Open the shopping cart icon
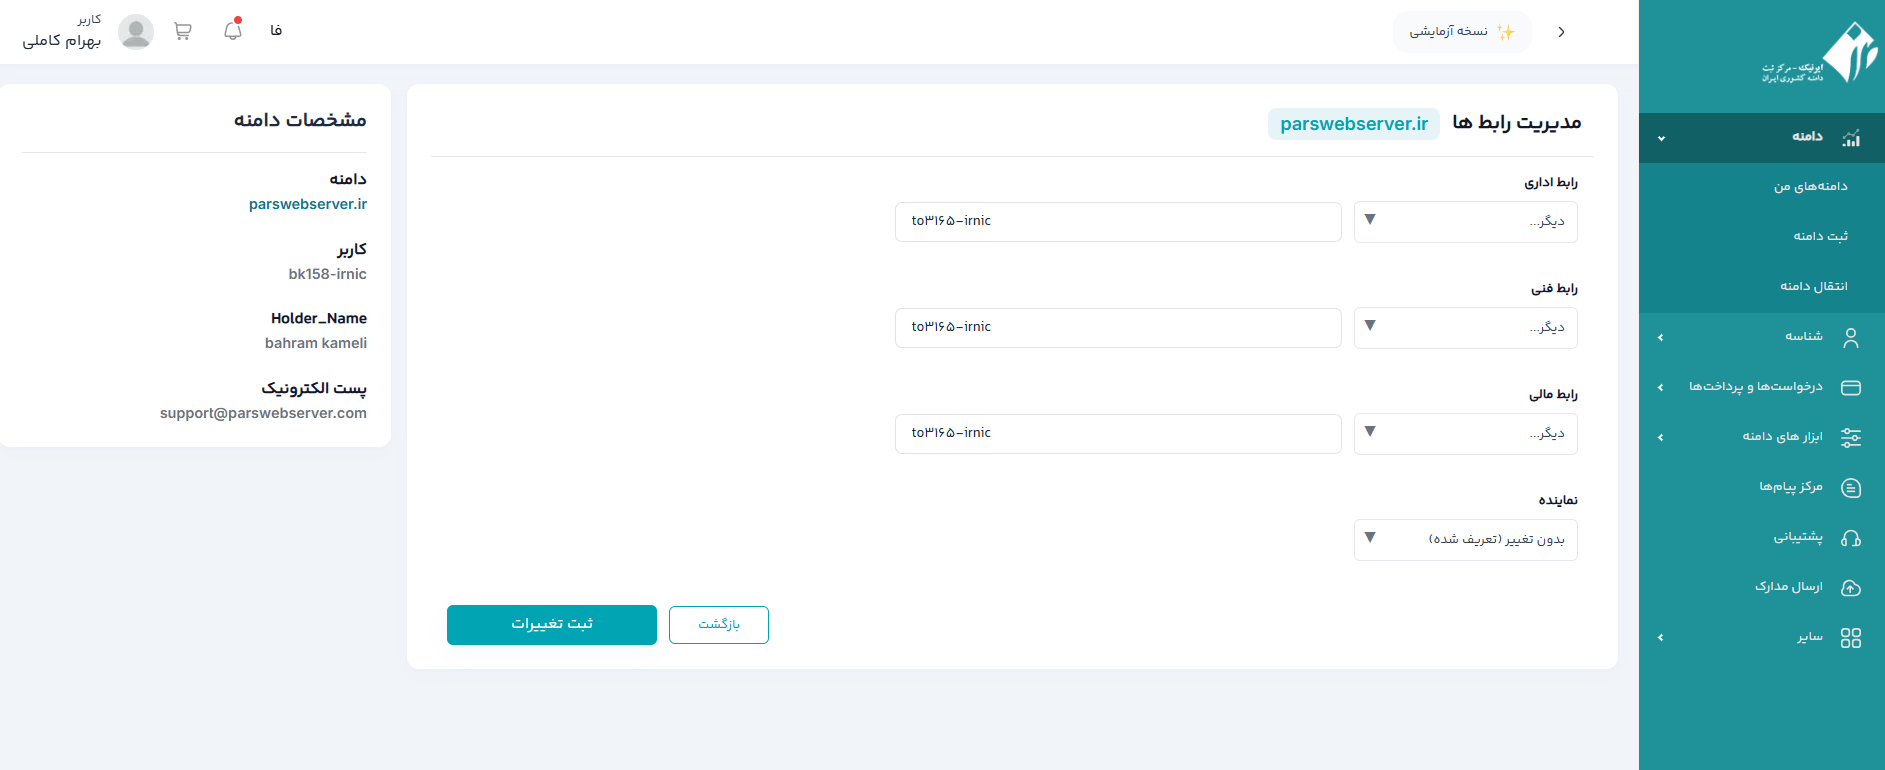This screenshot has width=1885, height=770. [x=182, y=31]
